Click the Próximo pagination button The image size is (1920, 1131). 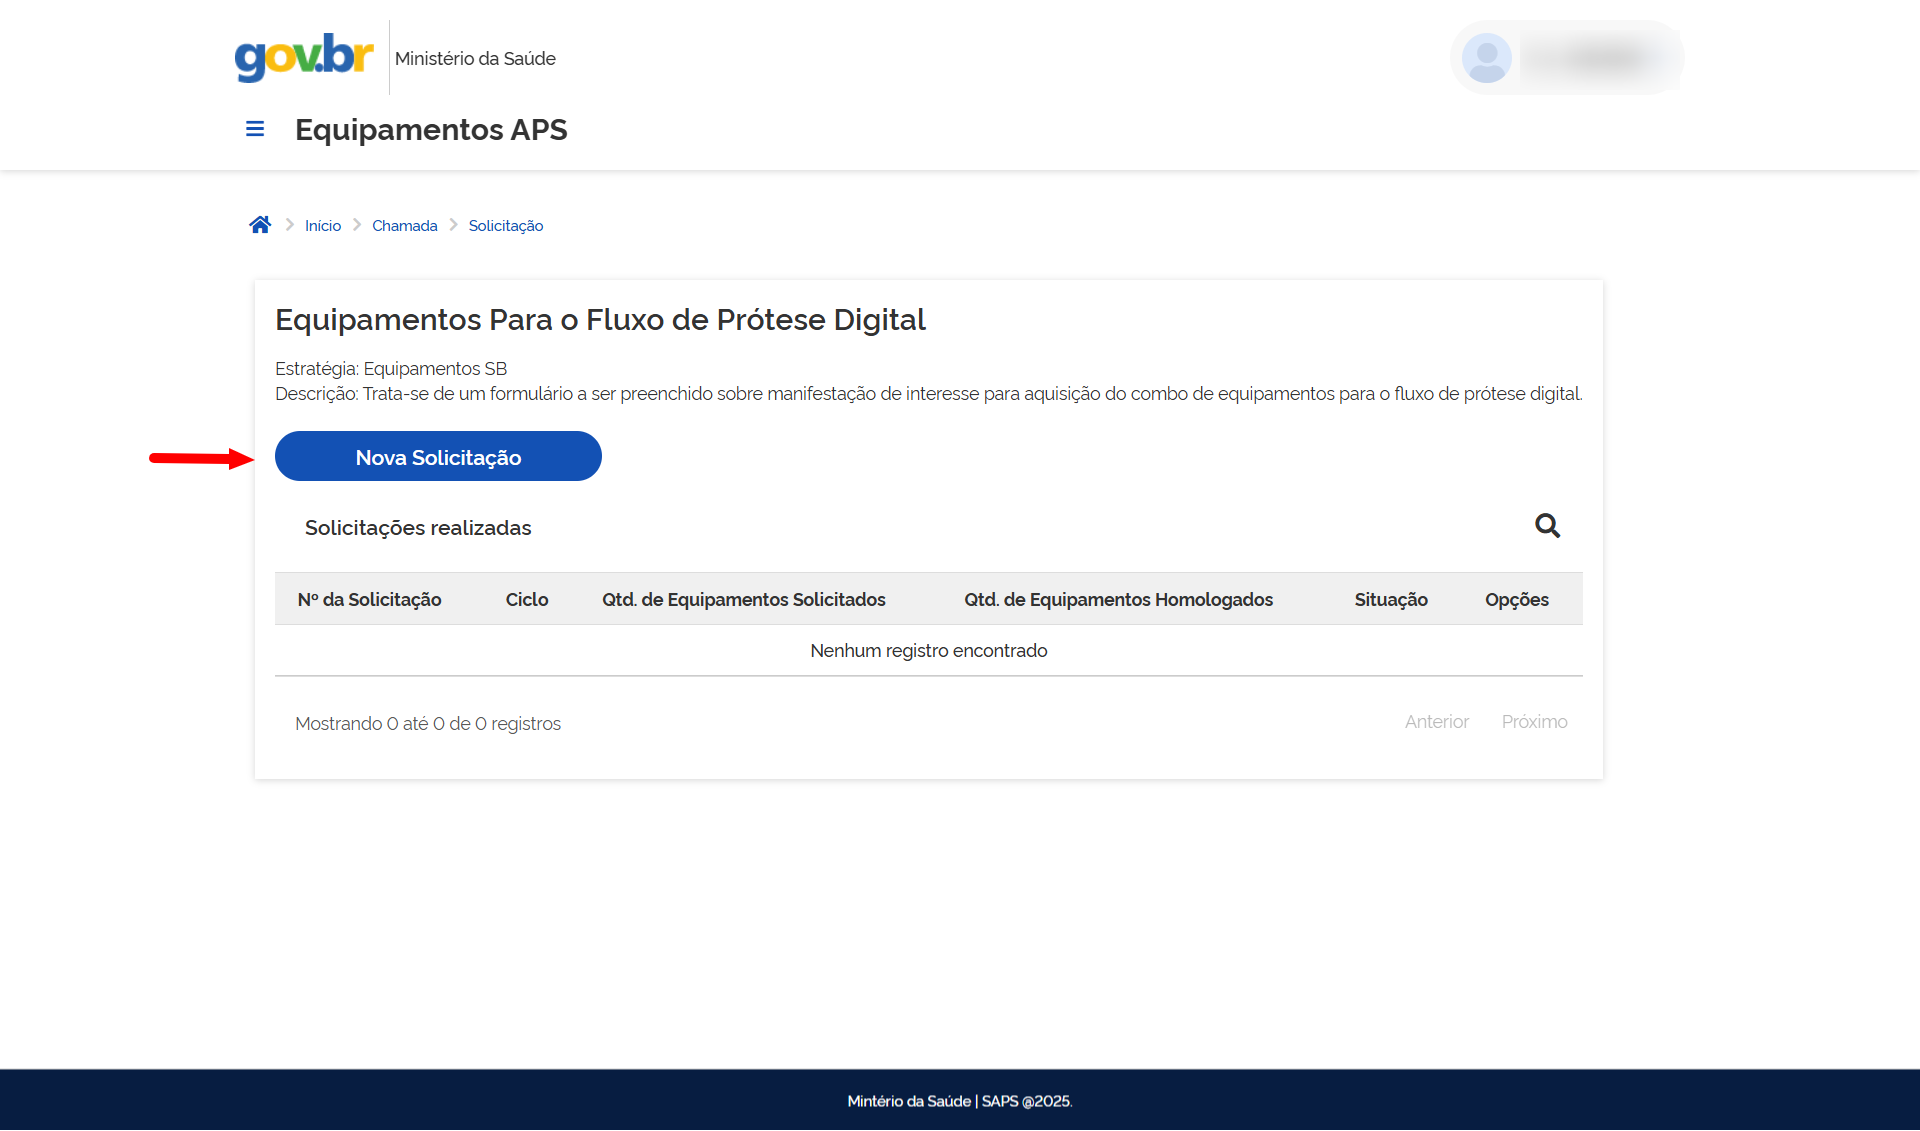(x=1534, y=722)
